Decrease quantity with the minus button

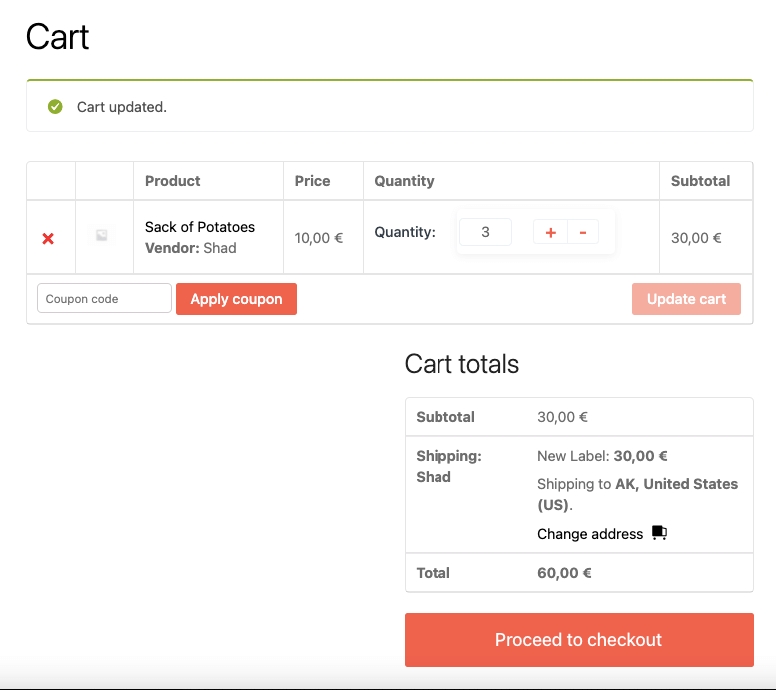[x=583, y=232]
